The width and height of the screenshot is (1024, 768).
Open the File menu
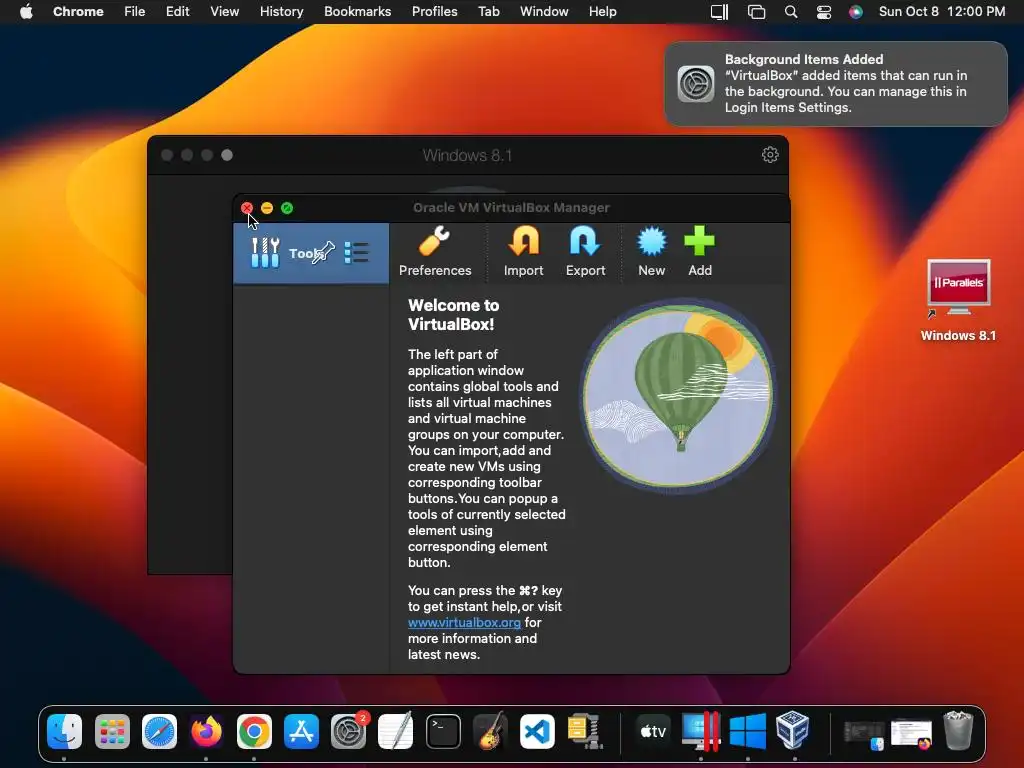(x=135, y=12)
